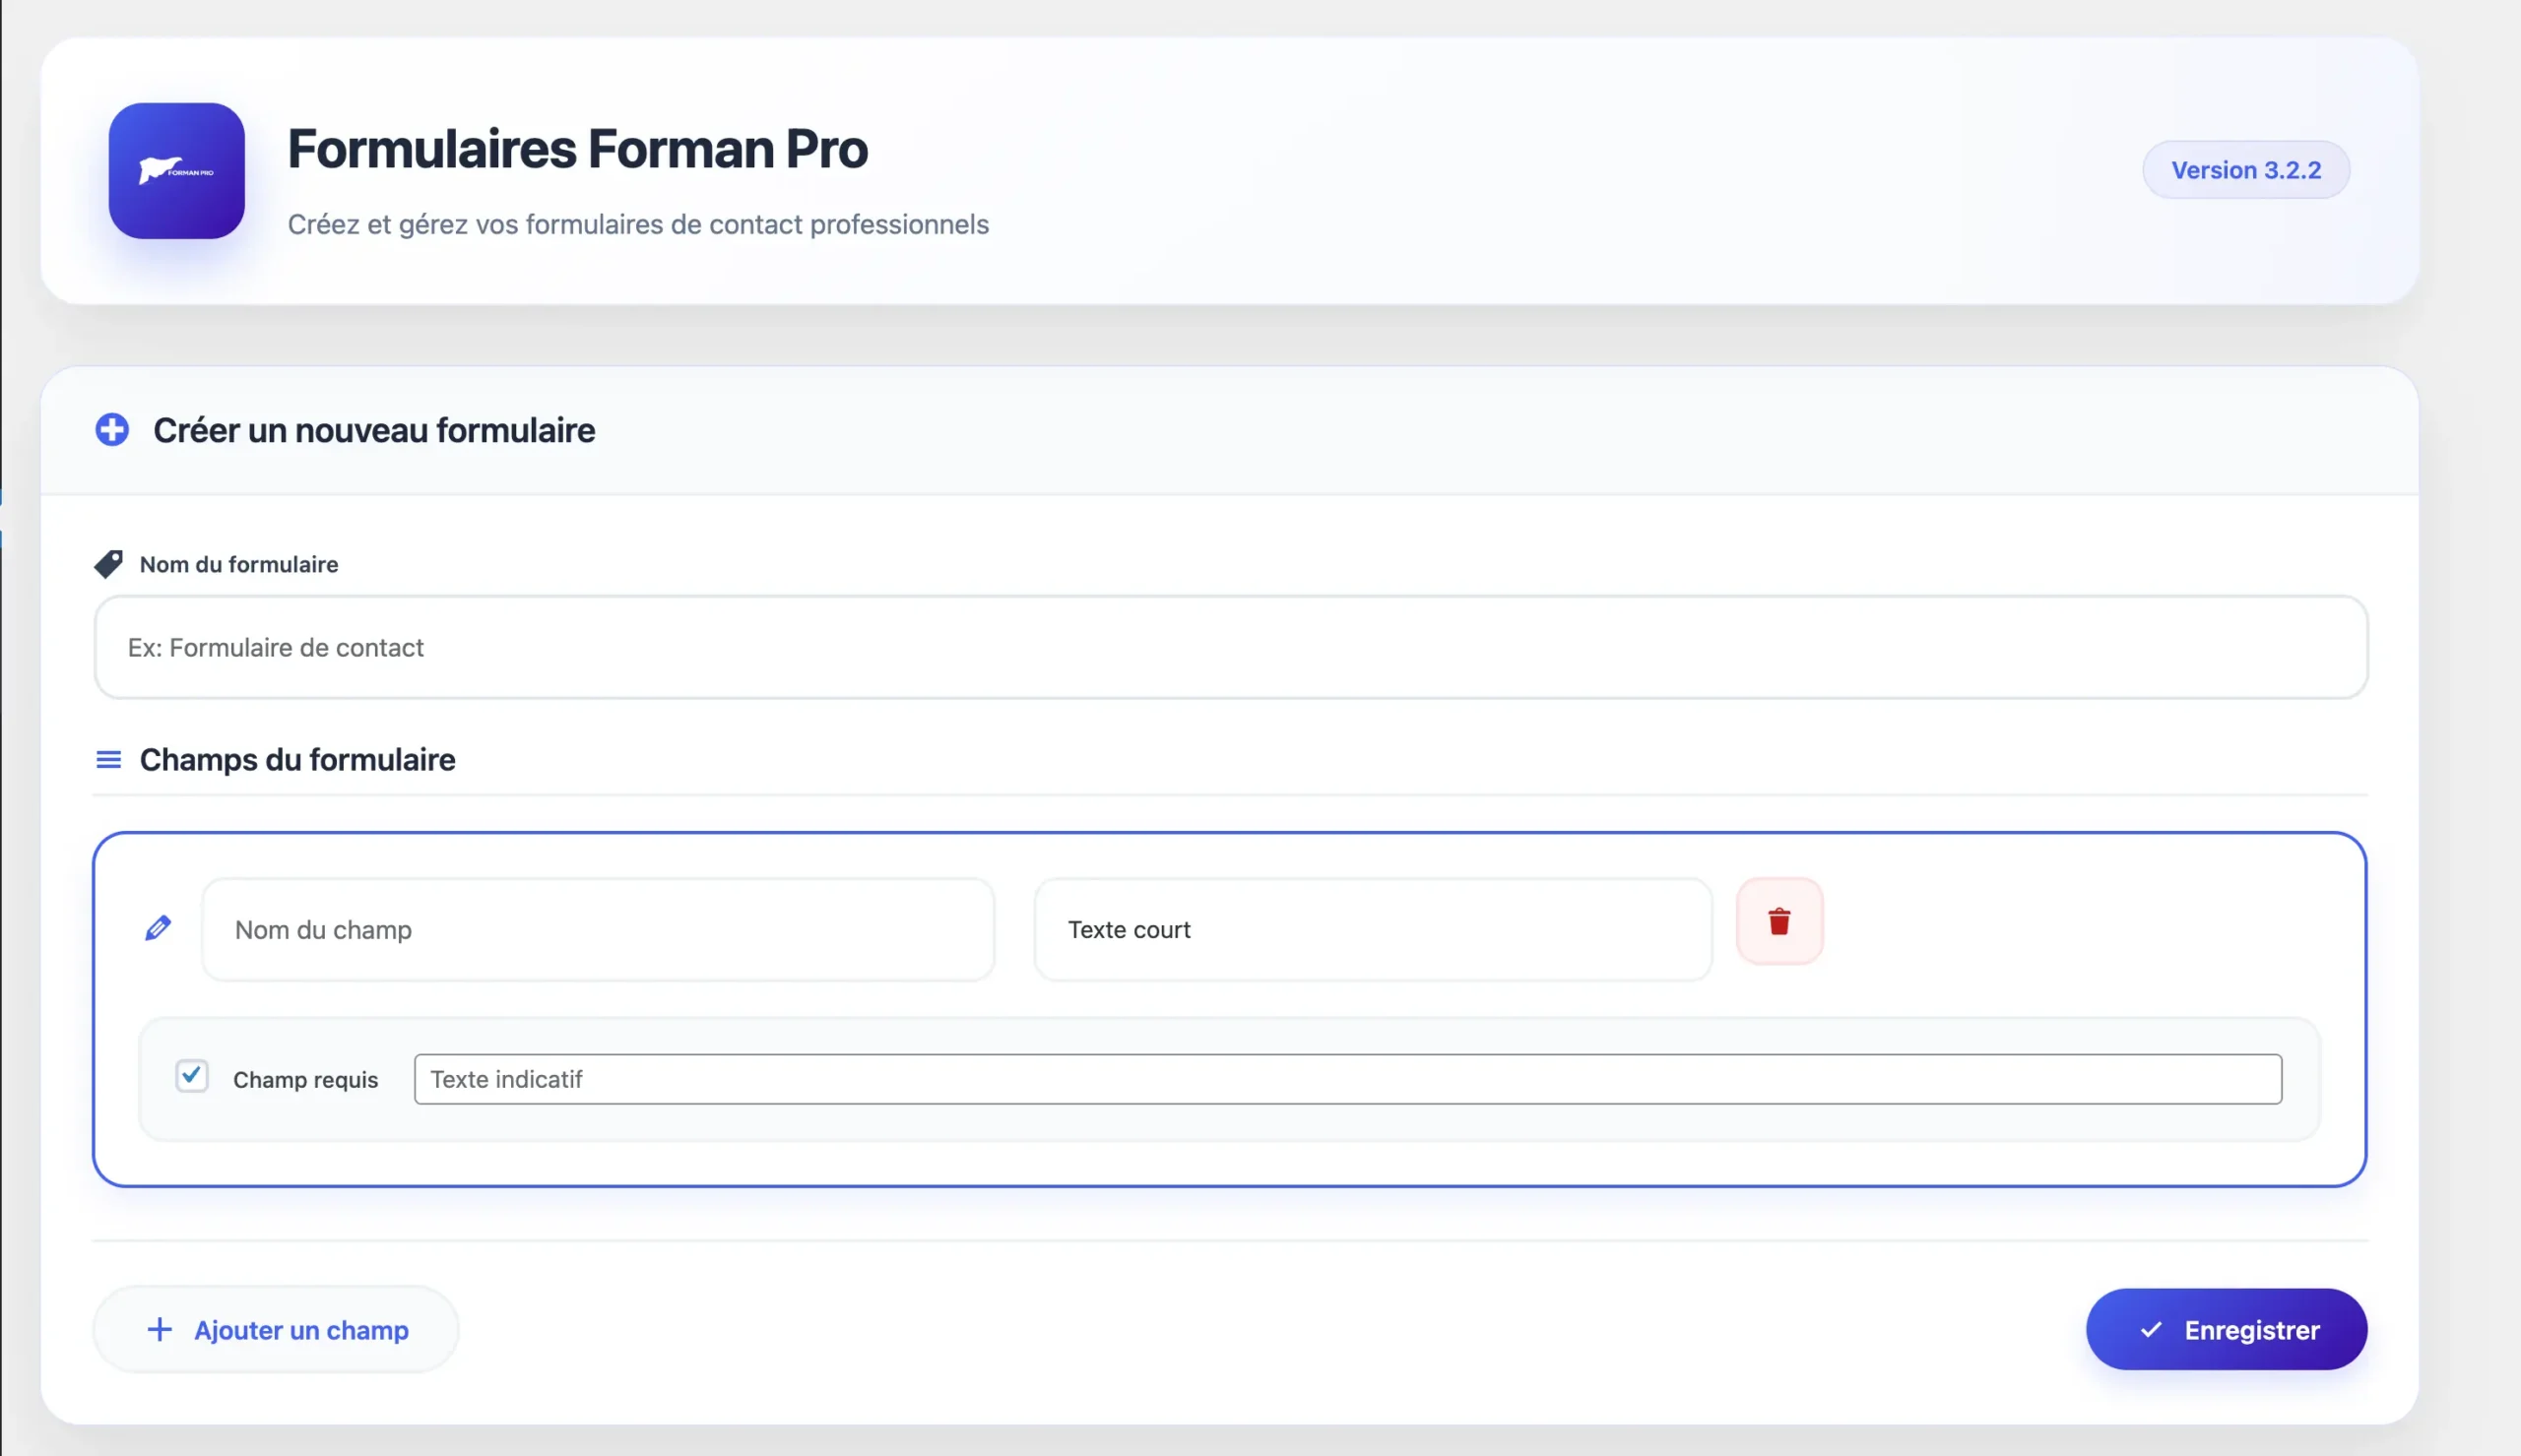Click the list icon beside Champs du formulaire
The image size is (2521, 1456).
108,760
